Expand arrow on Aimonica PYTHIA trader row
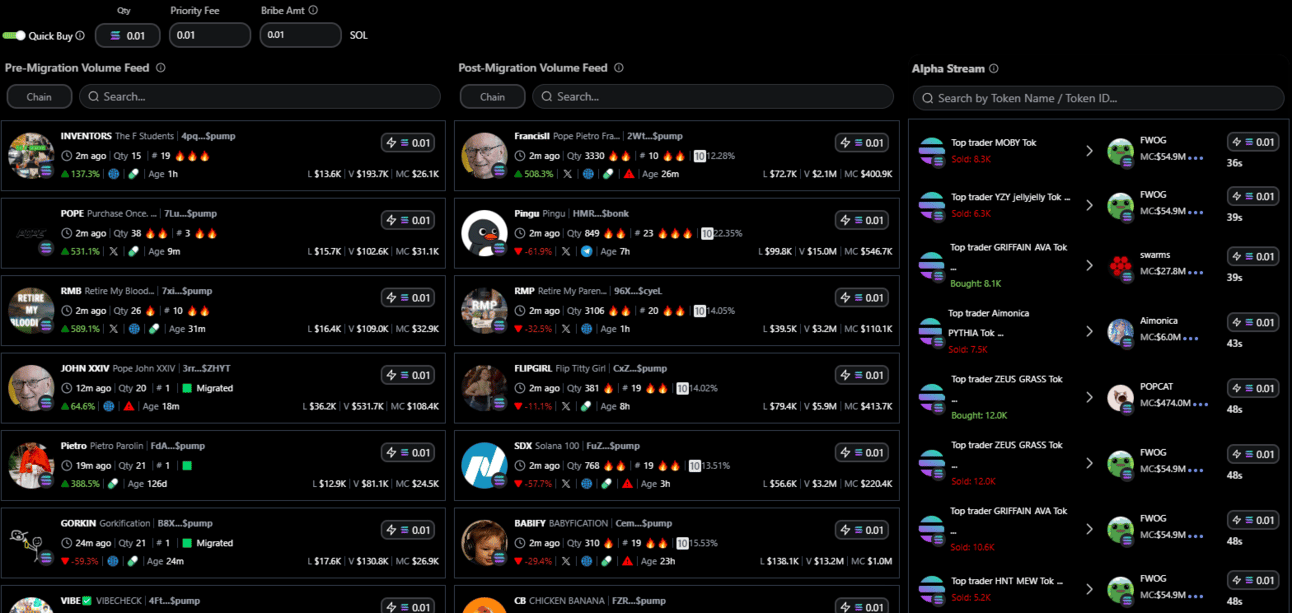The image size is (1292, 613). pyautogui.click(x=1090, y=331)
